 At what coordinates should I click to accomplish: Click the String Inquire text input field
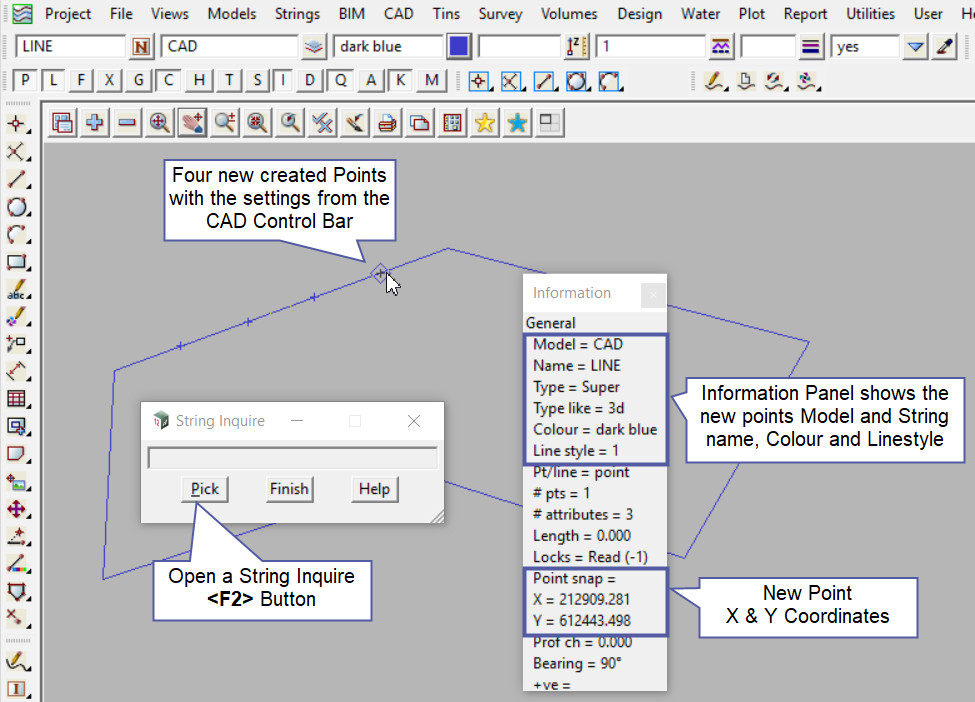(x=292, y=458)
